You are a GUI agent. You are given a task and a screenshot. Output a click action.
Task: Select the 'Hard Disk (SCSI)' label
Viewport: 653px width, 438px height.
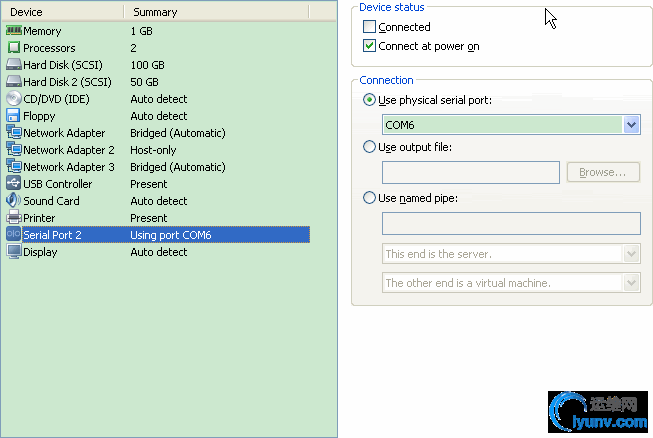pos(62,65)
